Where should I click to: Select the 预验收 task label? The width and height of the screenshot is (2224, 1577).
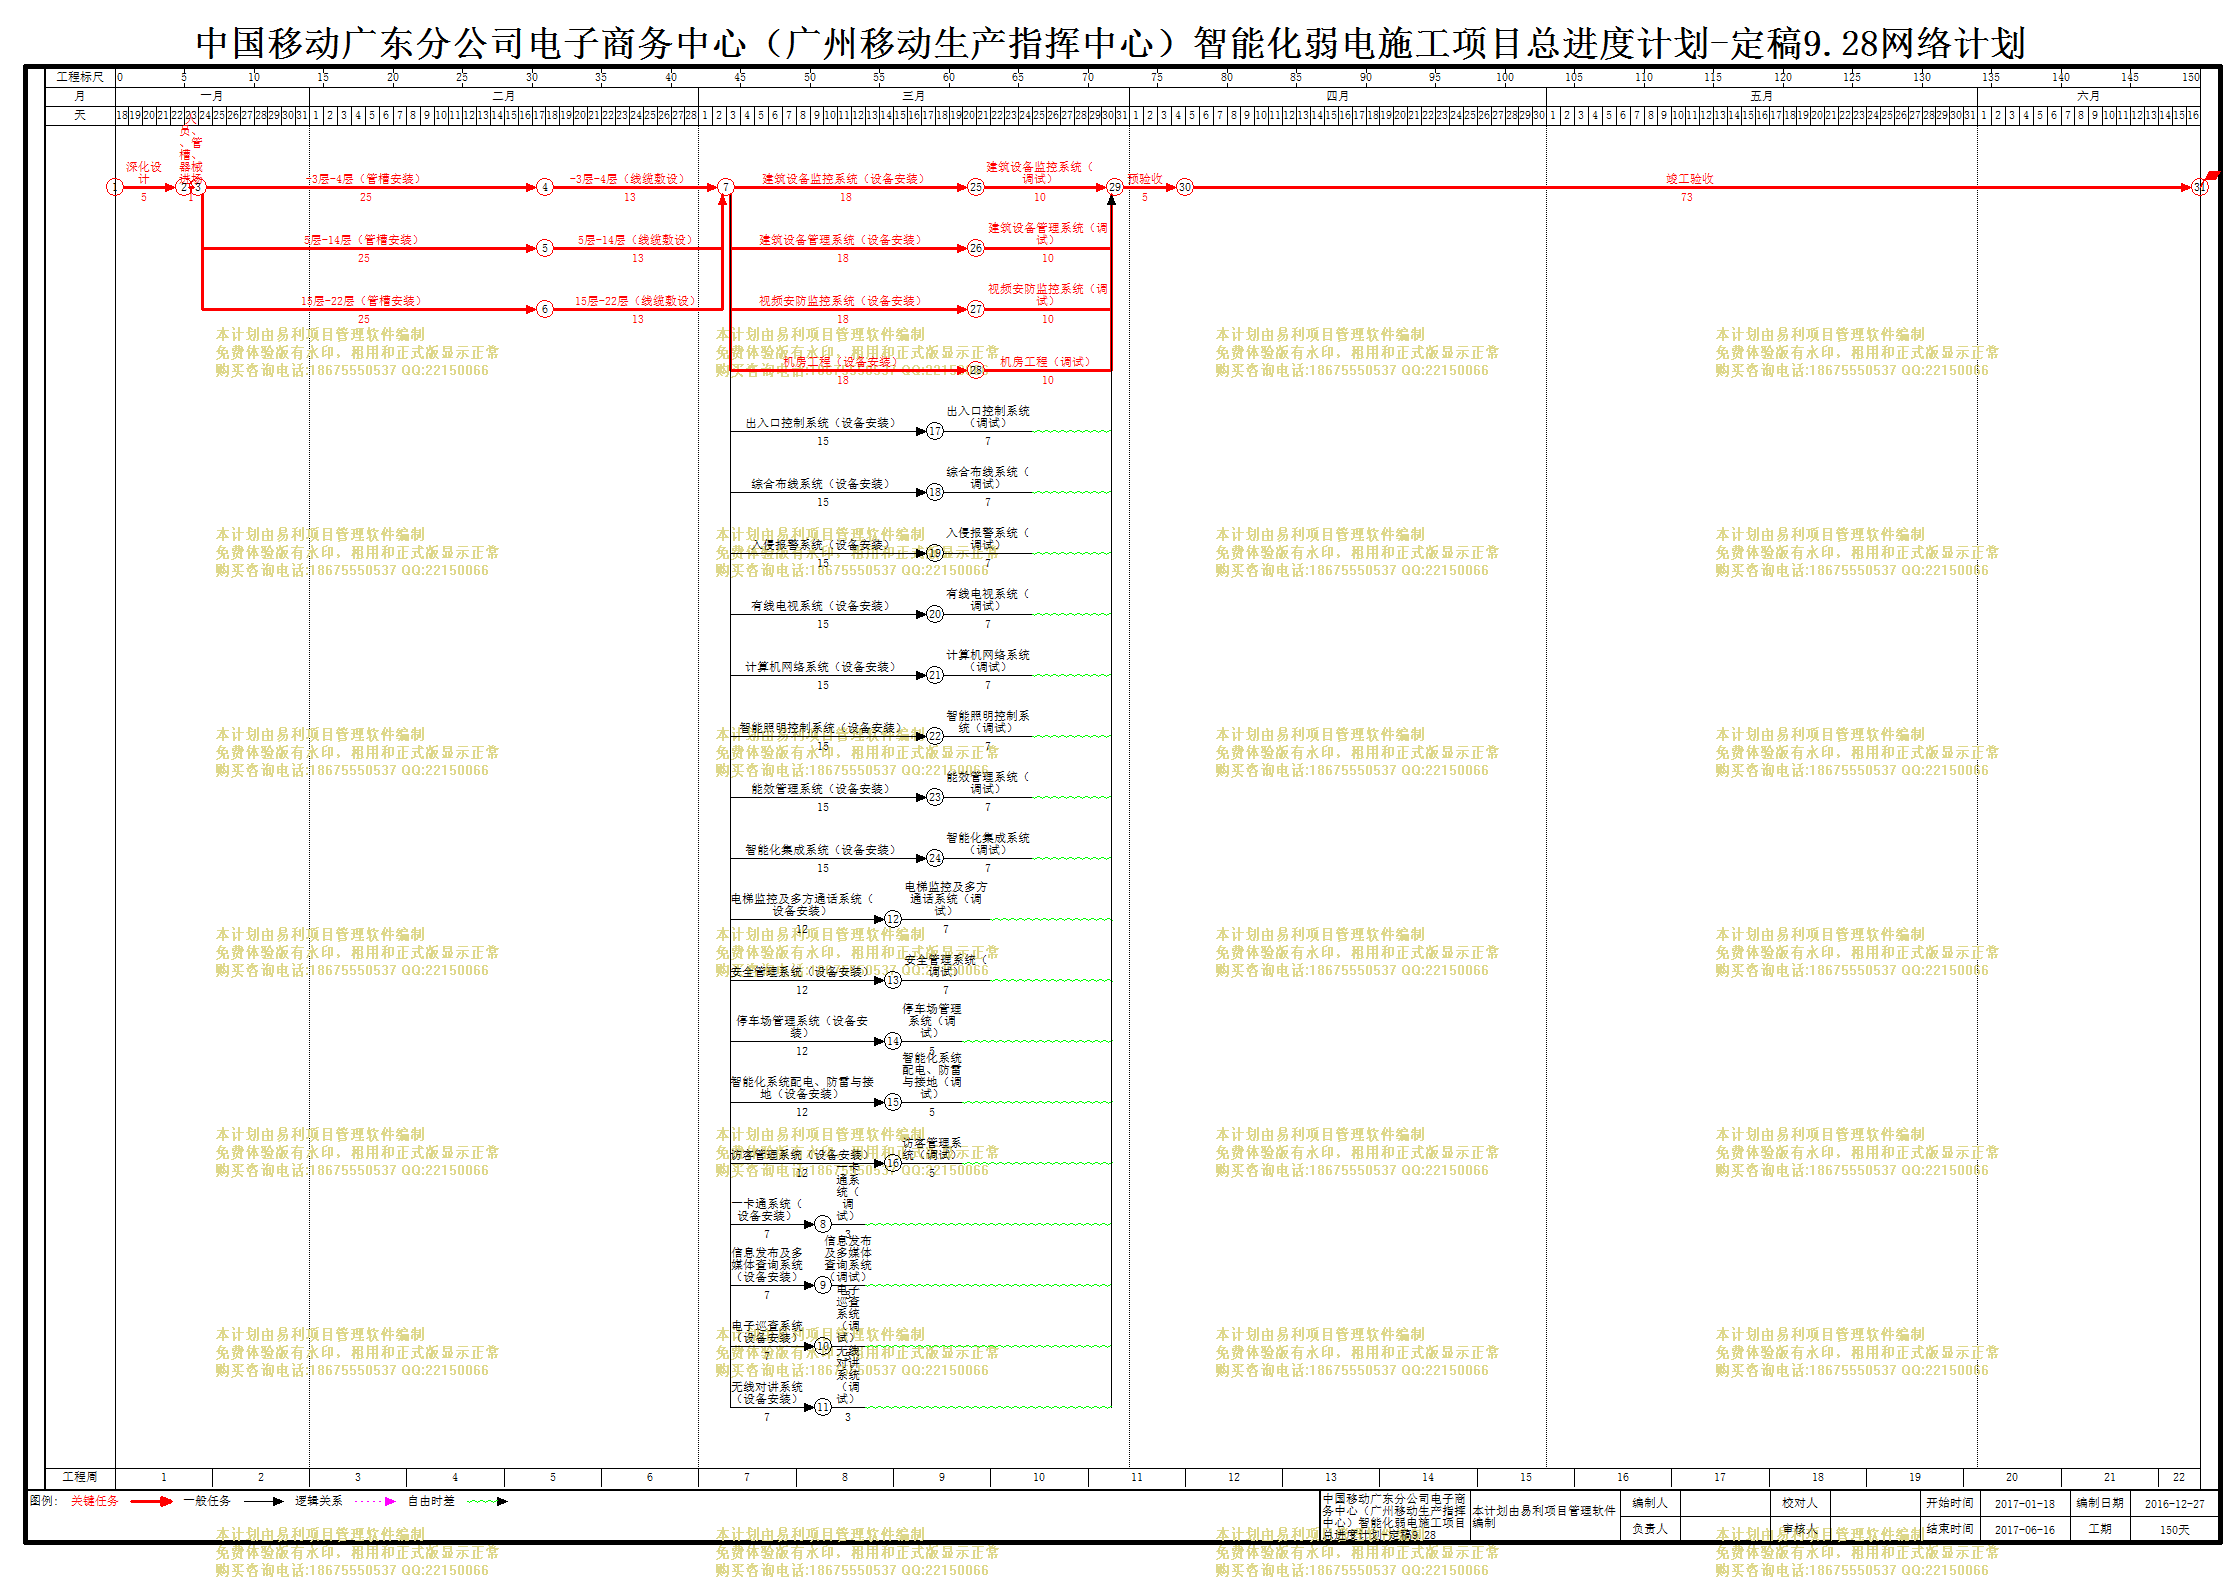click(1146, 179)
